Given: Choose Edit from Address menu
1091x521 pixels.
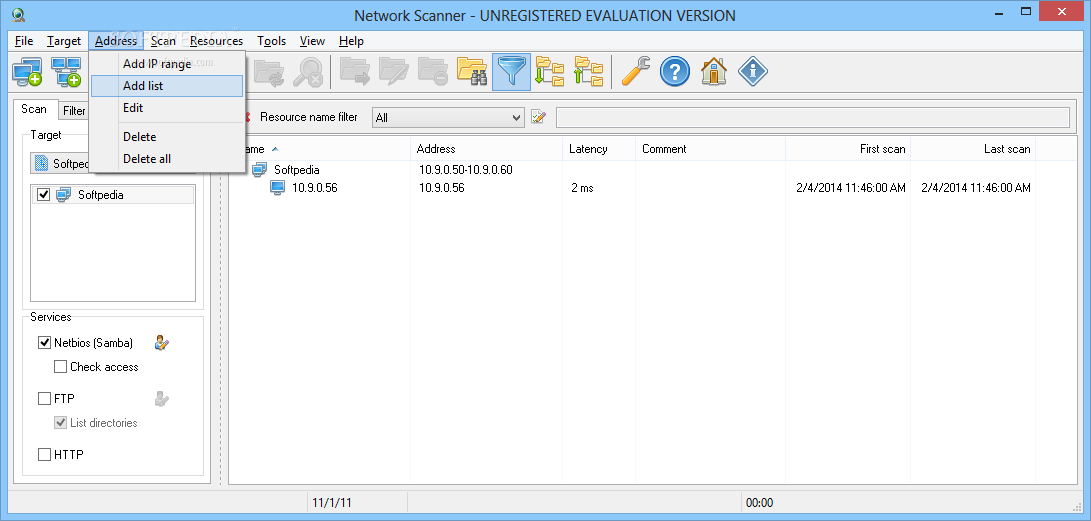Looking at the screenshot, I should pos(167,108).
